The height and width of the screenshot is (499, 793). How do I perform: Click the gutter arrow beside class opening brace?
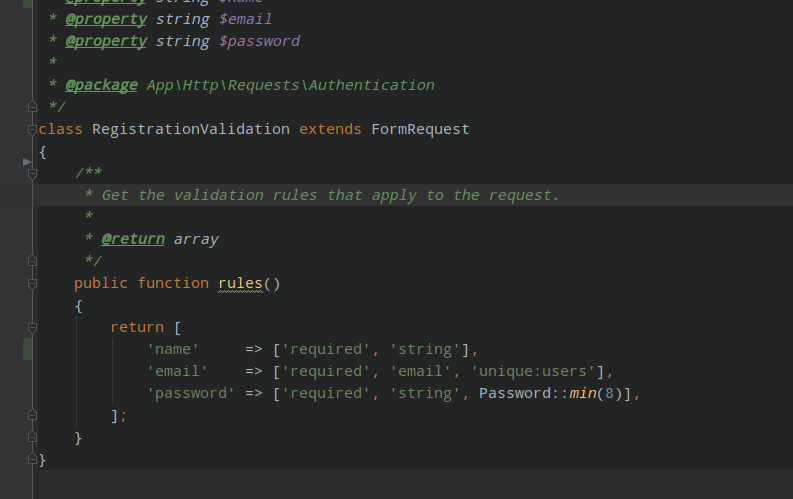27,162
